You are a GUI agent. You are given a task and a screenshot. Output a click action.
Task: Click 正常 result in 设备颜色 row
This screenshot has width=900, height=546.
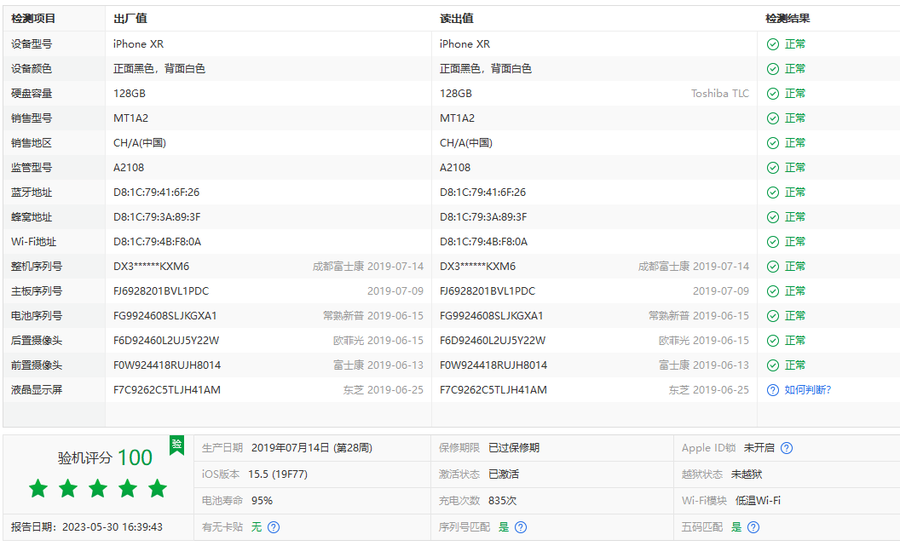(x=795, y=69)
